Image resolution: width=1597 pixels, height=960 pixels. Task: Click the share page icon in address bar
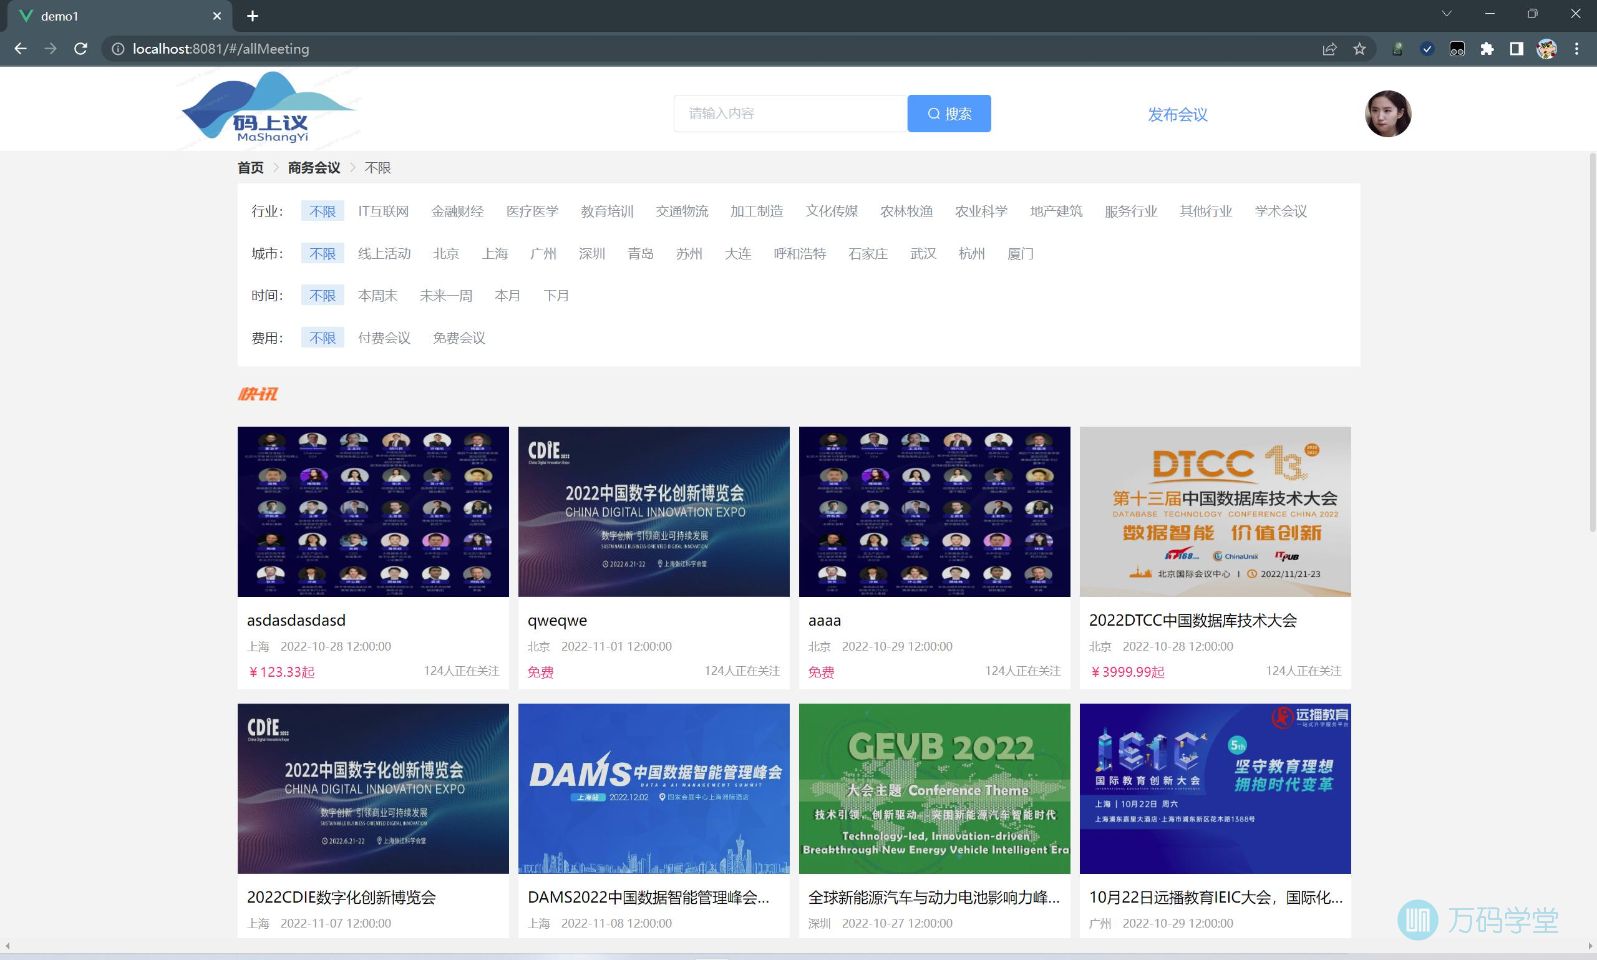click(x=1329, y=49)
